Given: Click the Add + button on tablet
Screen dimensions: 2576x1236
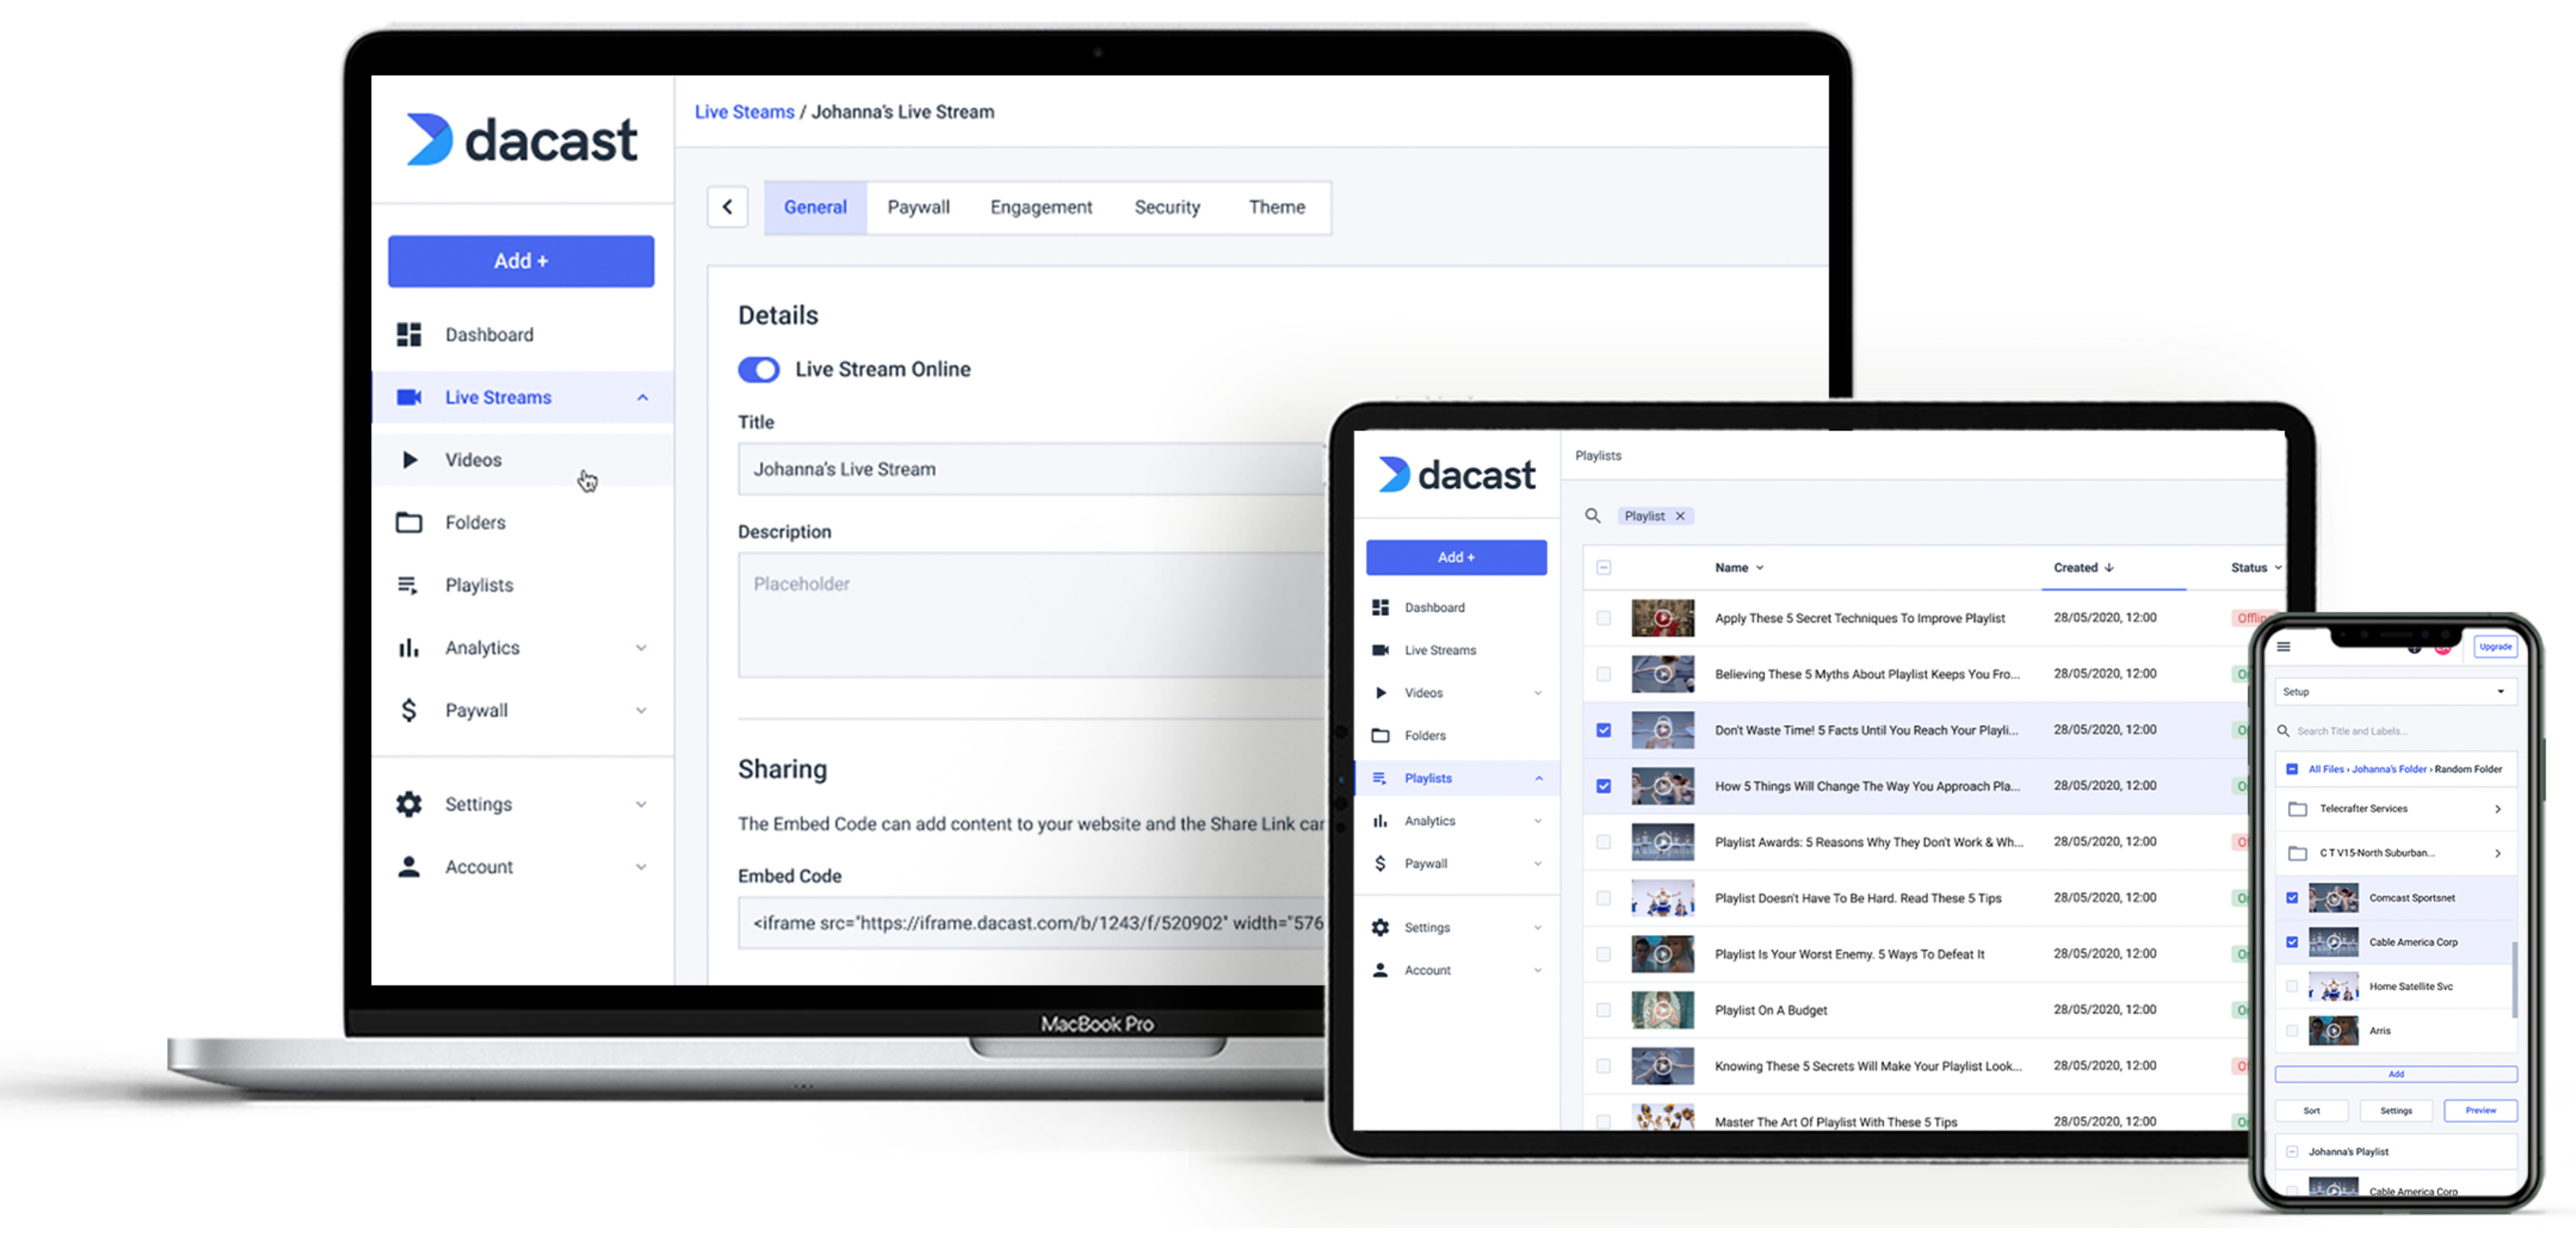Looking at the screenshot, I should coord(1452,556).
